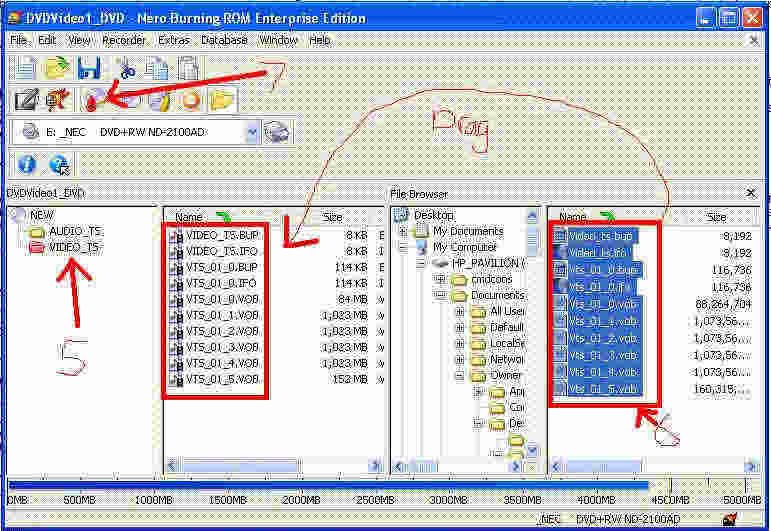This screenshot has width=771, height=531.
Task: Select the Owner folder in tree
Action: [507, 376]
